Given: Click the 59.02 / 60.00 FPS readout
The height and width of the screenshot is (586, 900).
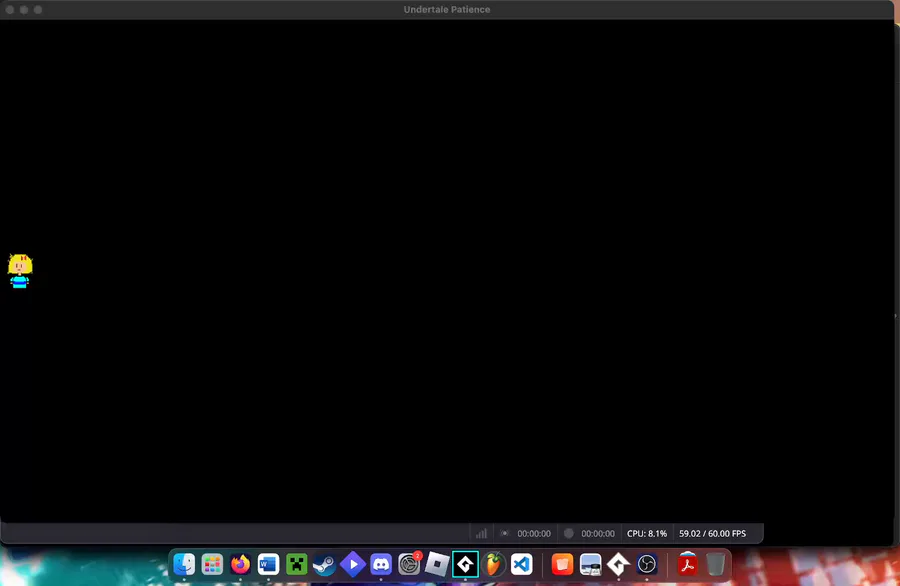Looking at the screenshot, I should [x=712, y=534].
